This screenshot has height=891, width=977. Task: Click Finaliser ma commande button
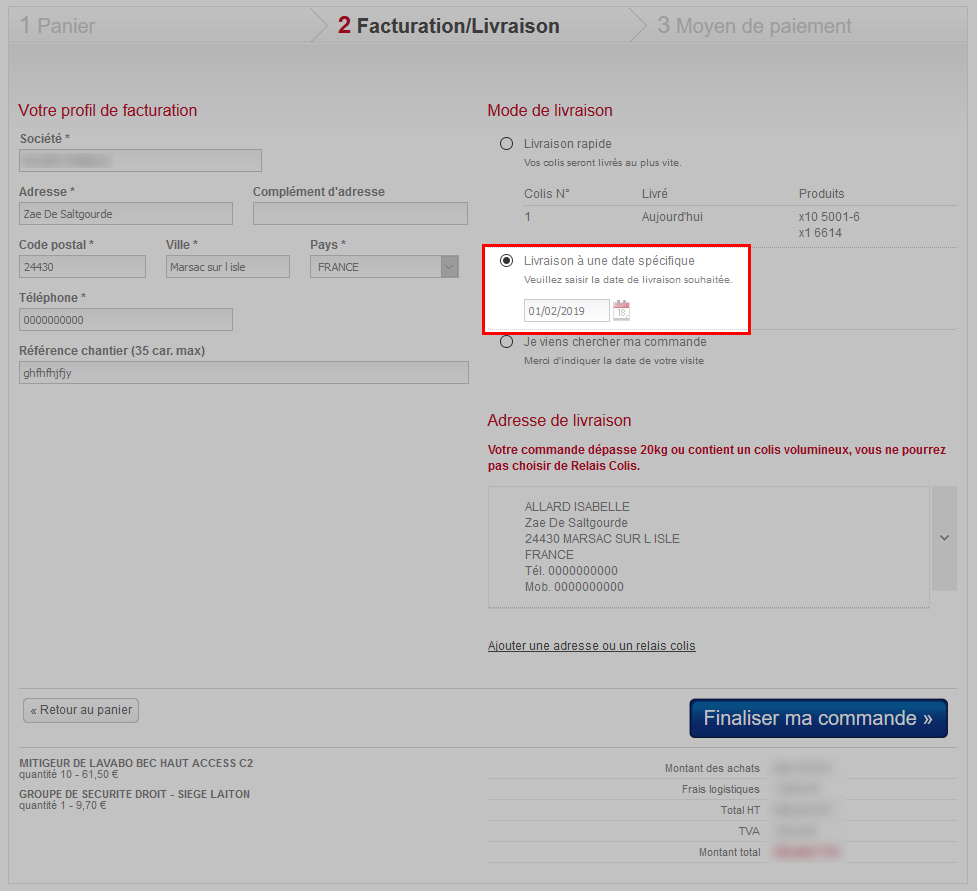coord(818,718)
